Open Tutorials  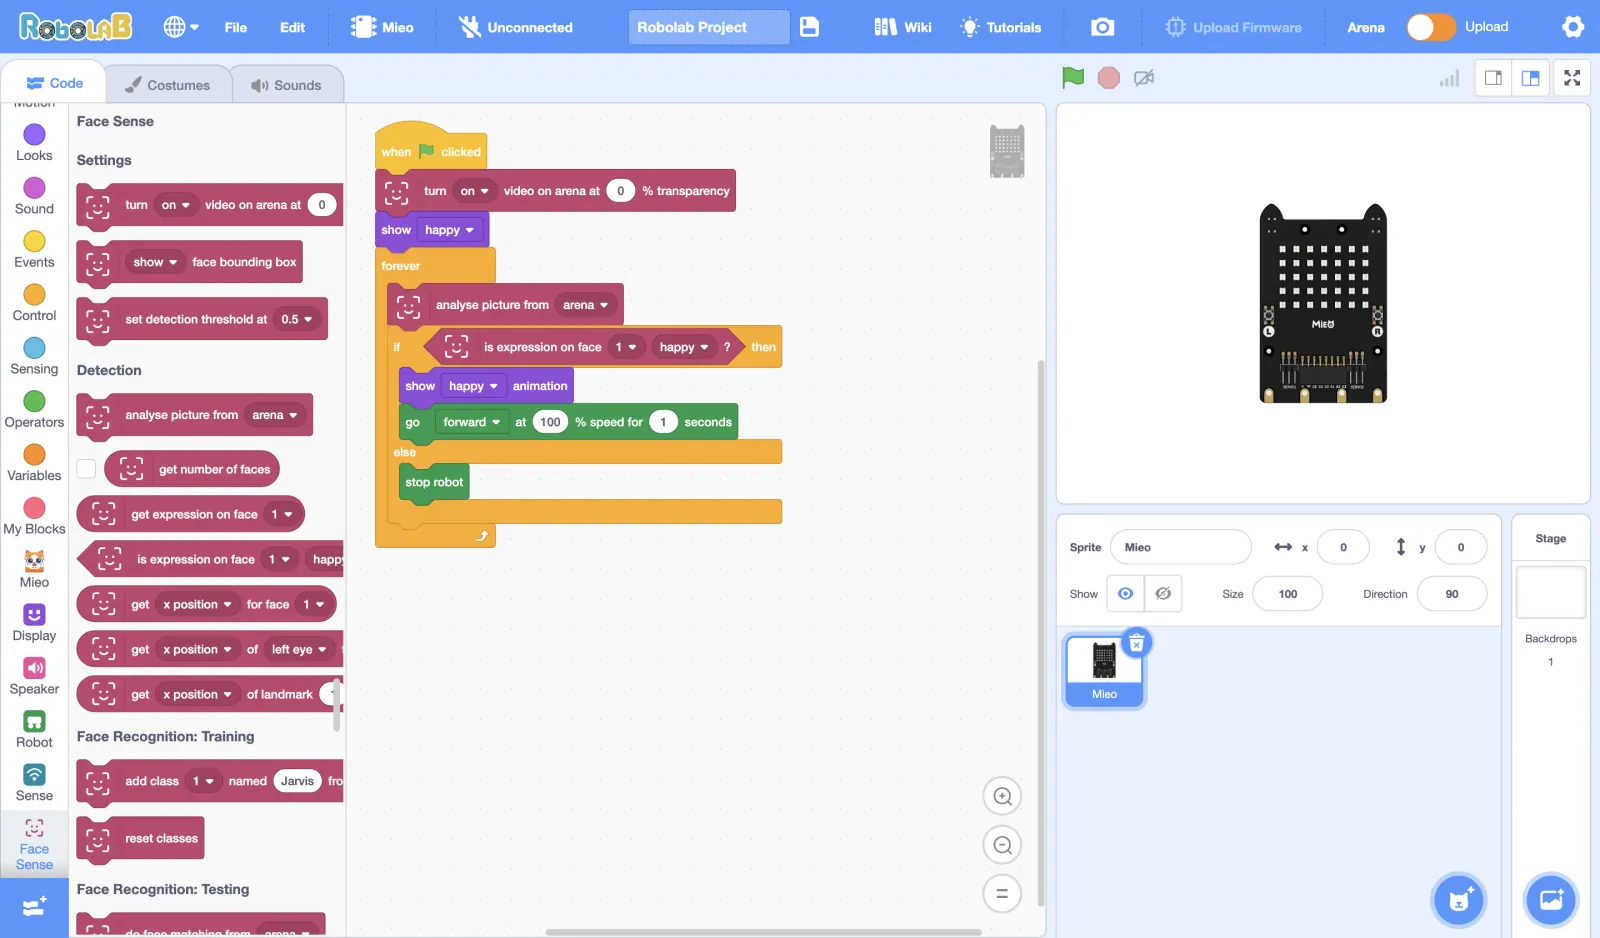1000,27
